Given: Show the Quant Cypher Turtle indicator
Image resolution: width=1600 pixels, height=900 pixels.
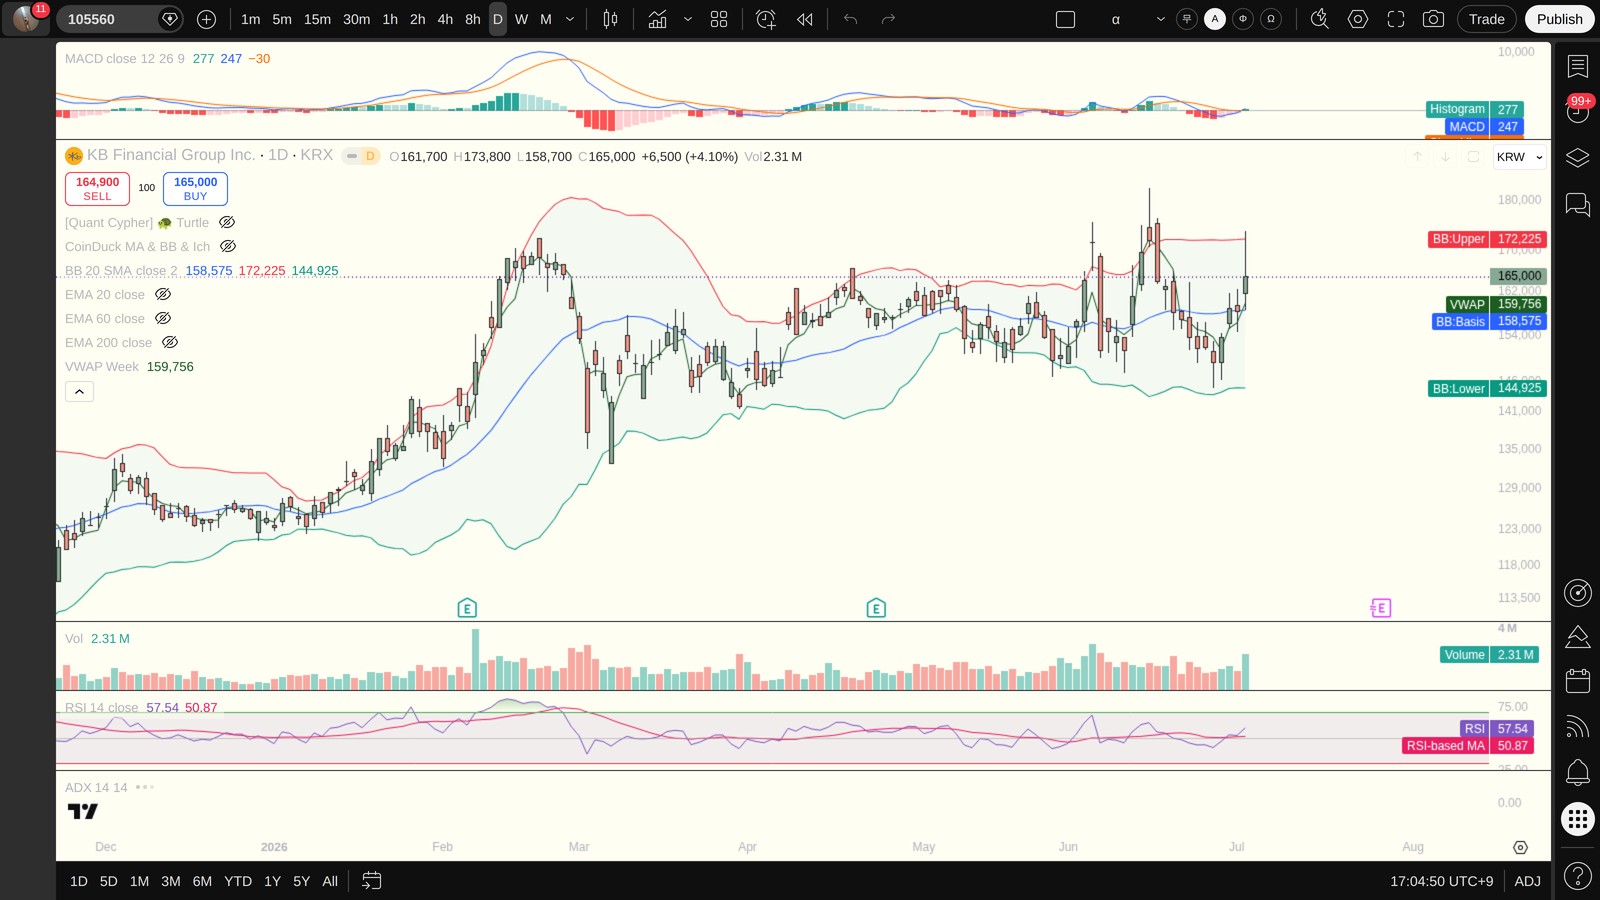Looking at the screenshot, I should point(227,223).
